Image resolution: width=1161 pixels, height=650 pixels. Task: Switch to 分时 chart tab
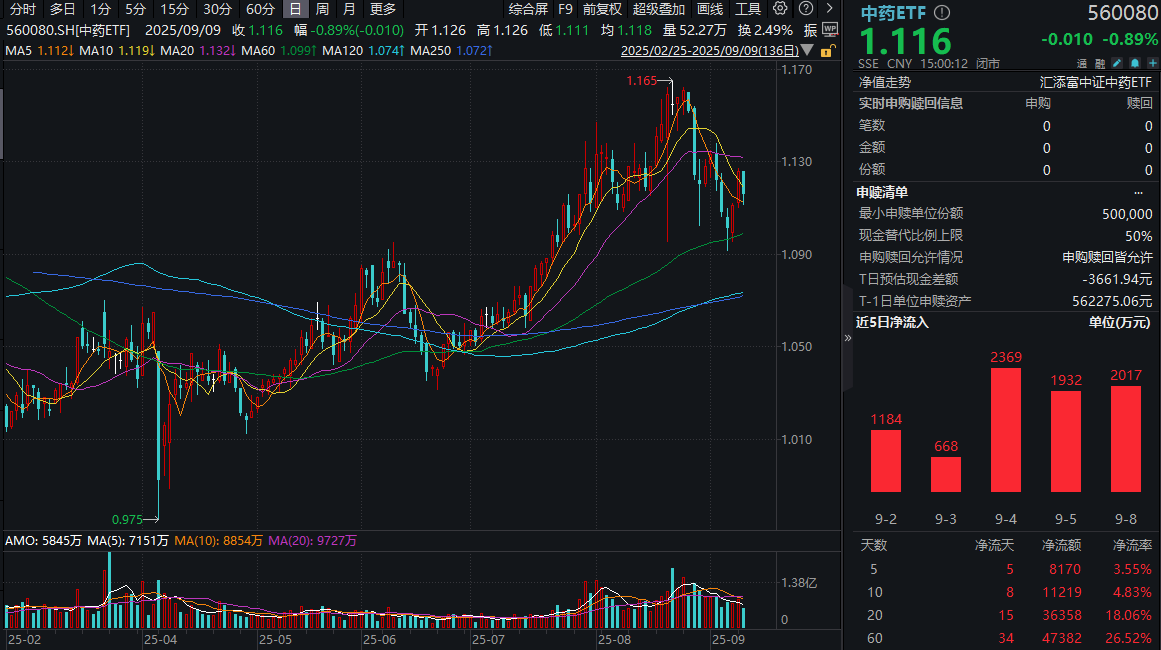pos(22,9)
